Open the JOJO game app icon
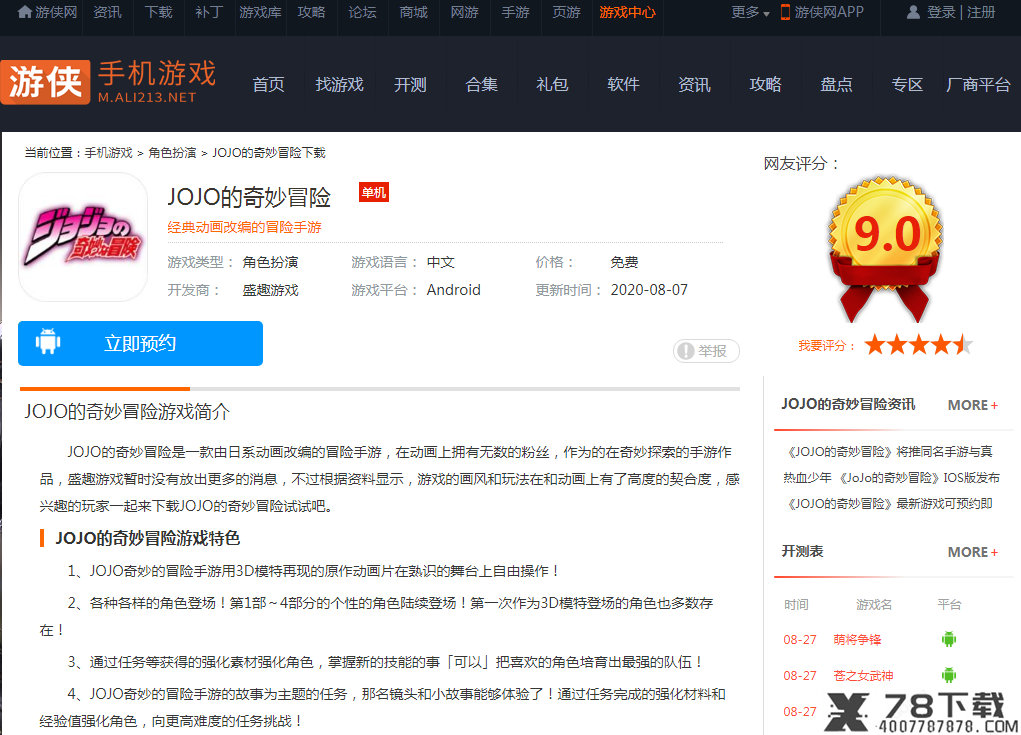1021x735 pixels. (x=83, y=237)
